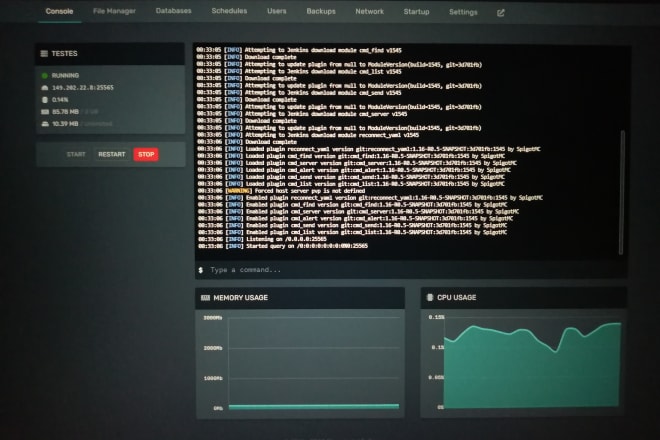This screenshot has height=440, width=660.
Task: Click the 10.39 MB disk value
Action: coord(65,124)
